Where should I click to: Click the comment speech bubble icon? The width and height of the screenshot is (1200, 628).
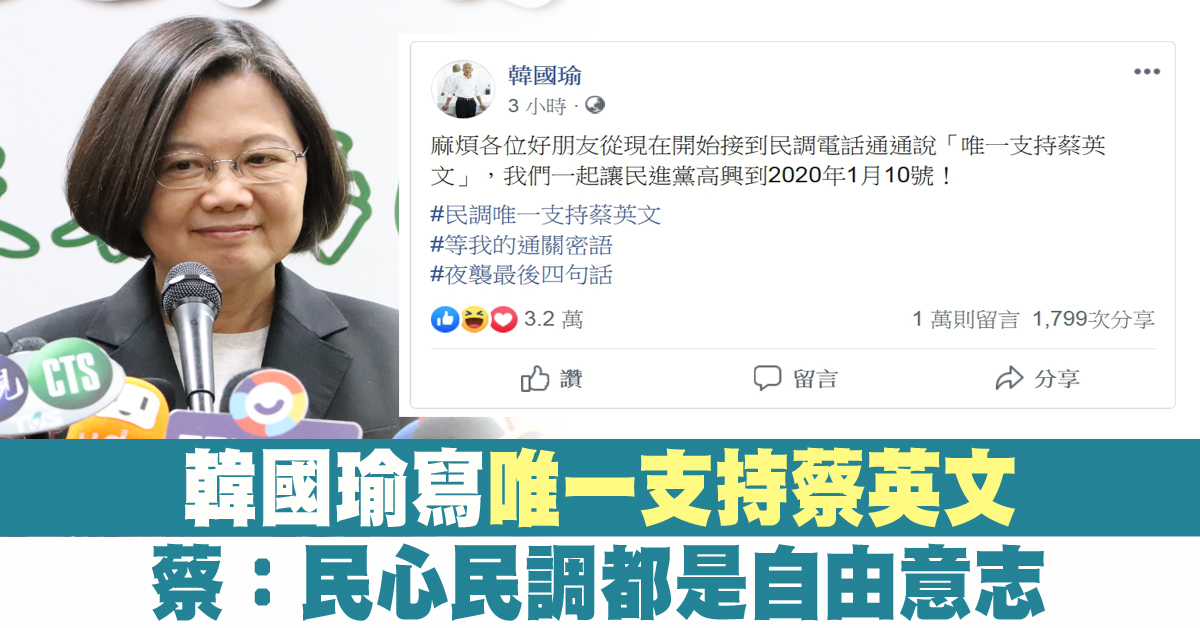768,379
